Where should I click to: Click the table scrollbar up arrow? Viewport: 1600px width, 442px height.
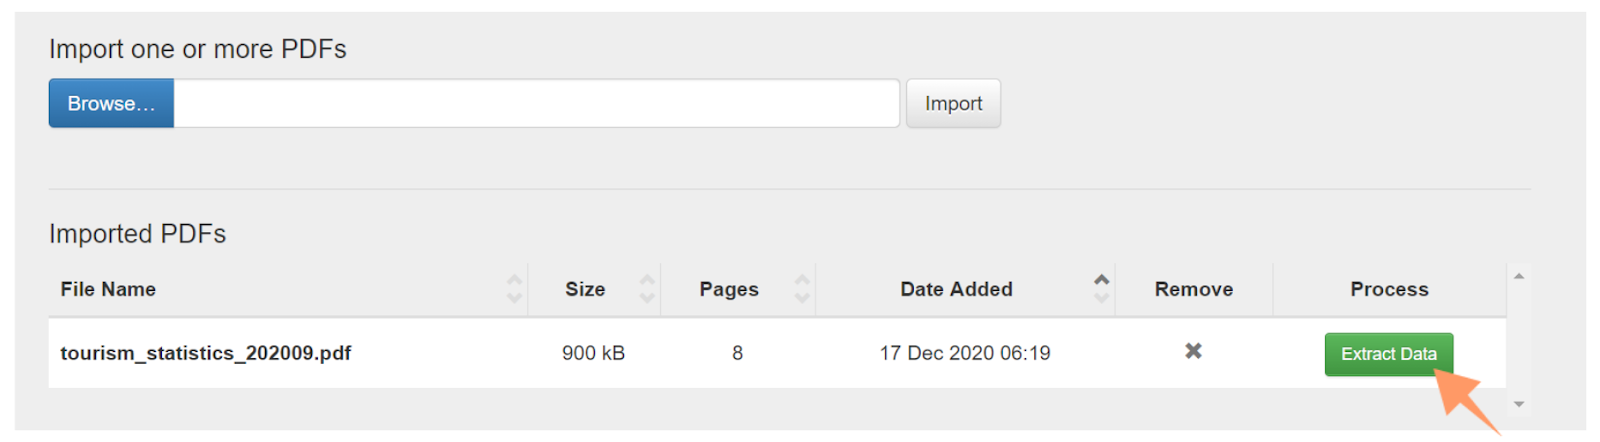point(1519,276)
